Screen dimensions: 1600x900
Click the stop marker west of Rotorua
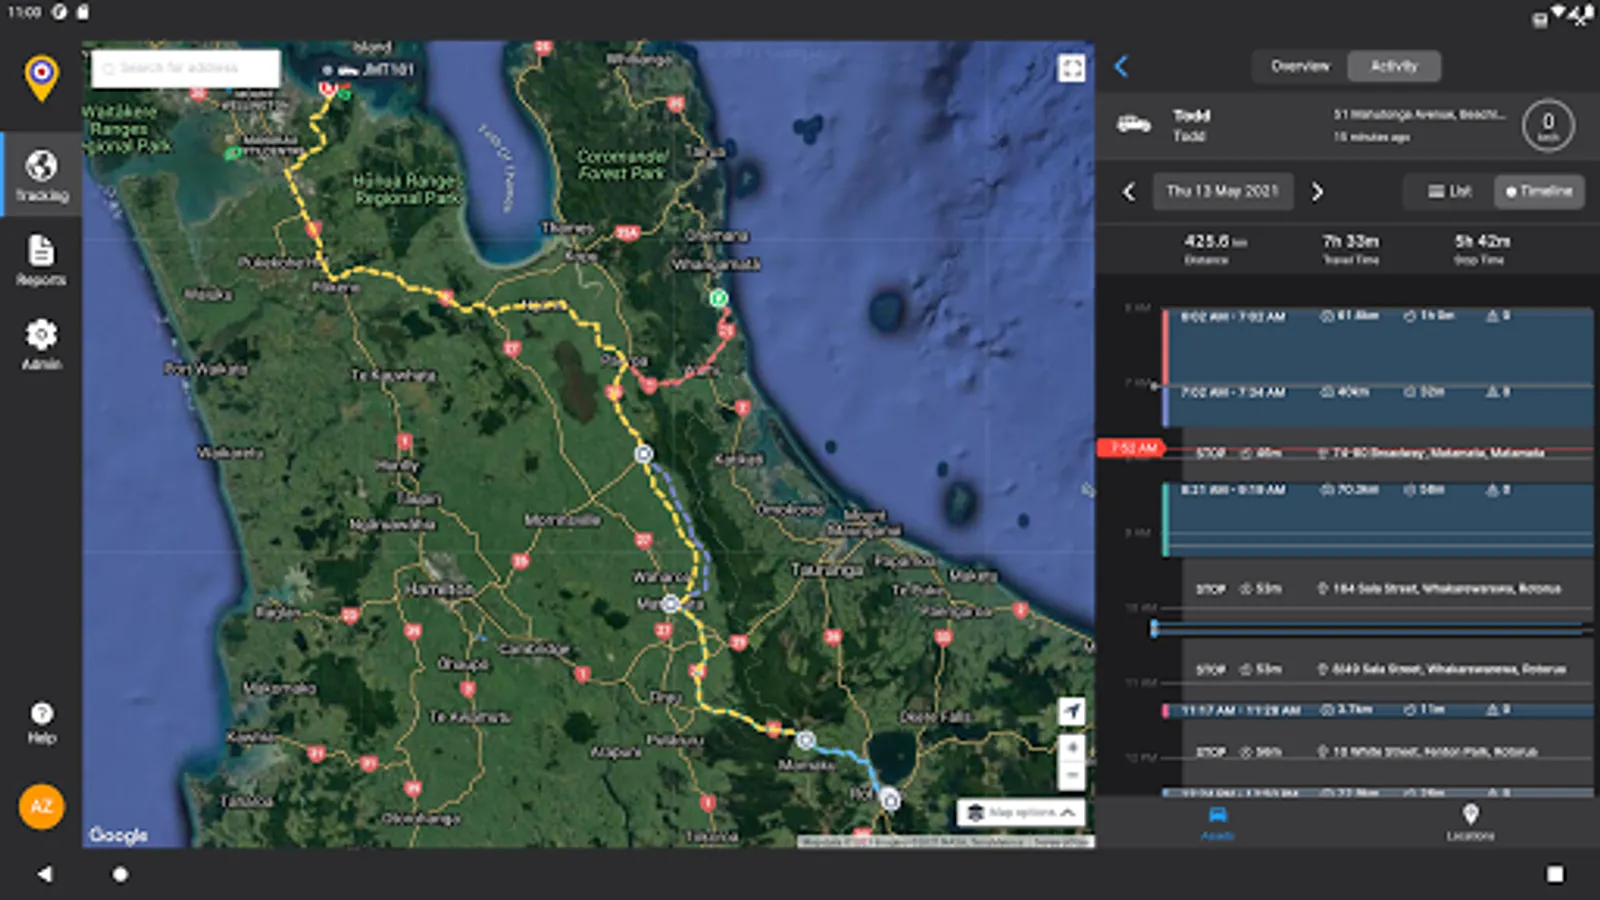pyautogui.click(x=805, y=740)
